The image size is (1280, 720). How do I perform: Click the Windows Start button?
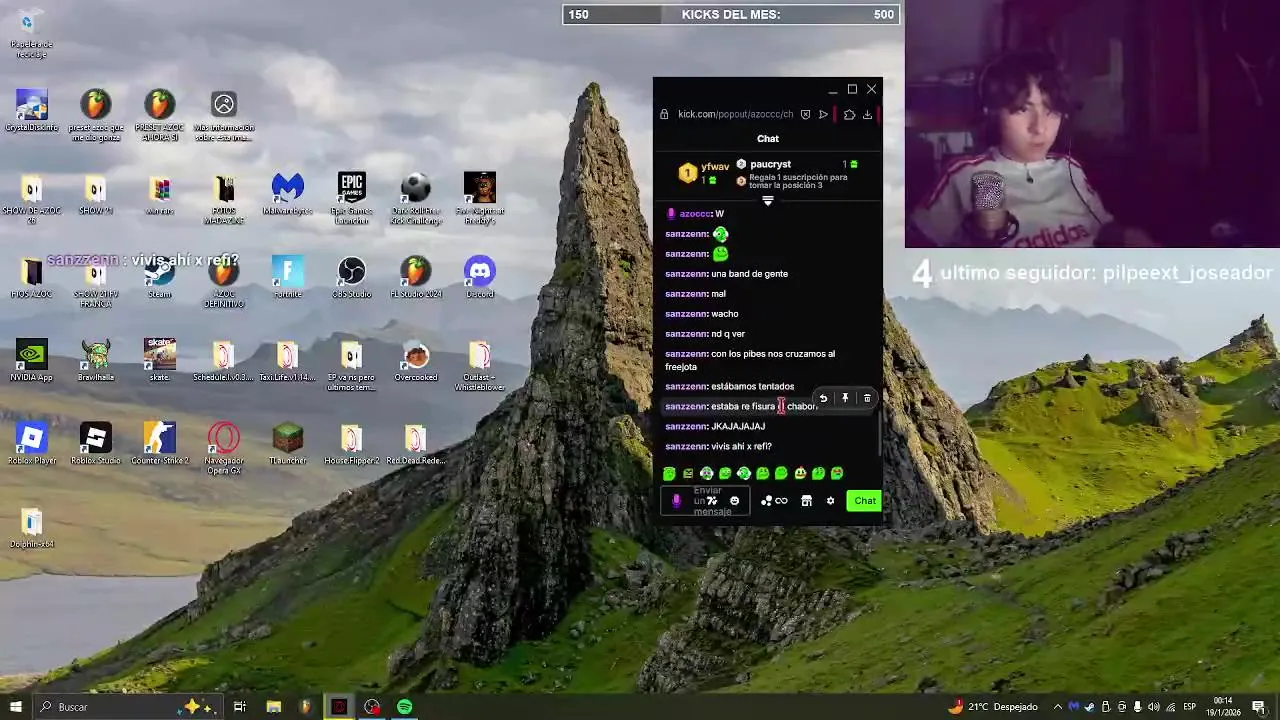(x=16, y=707)
